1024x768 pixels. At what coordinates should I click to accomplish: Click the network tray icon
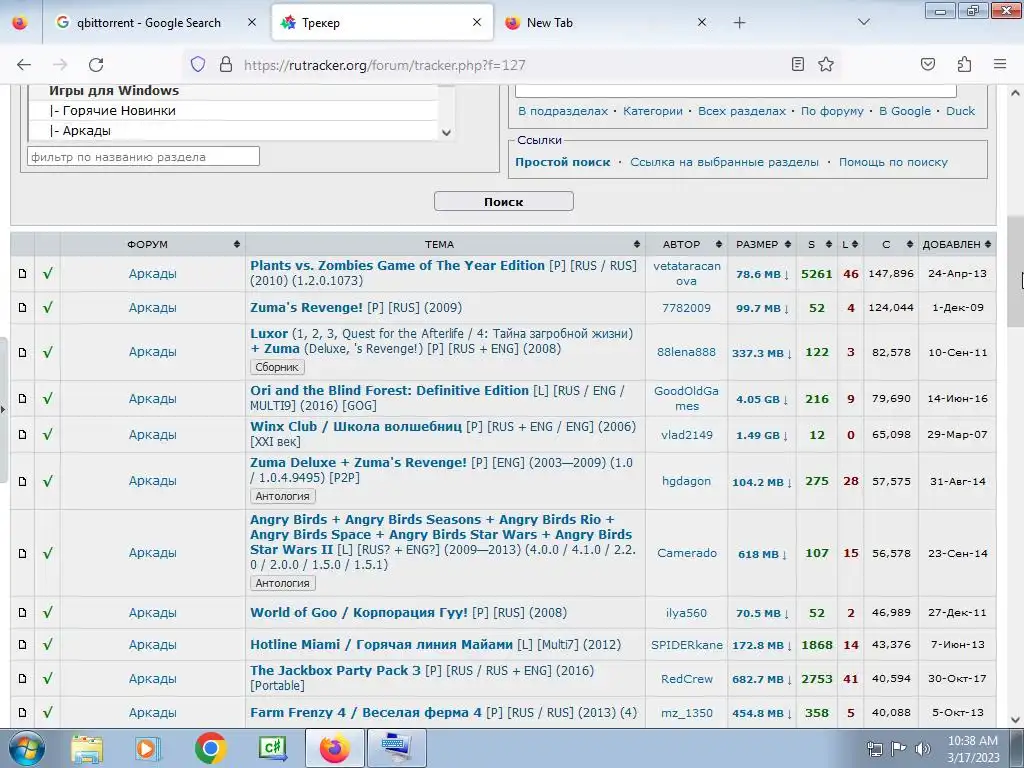pyautogui.click(x=874, y=749)
